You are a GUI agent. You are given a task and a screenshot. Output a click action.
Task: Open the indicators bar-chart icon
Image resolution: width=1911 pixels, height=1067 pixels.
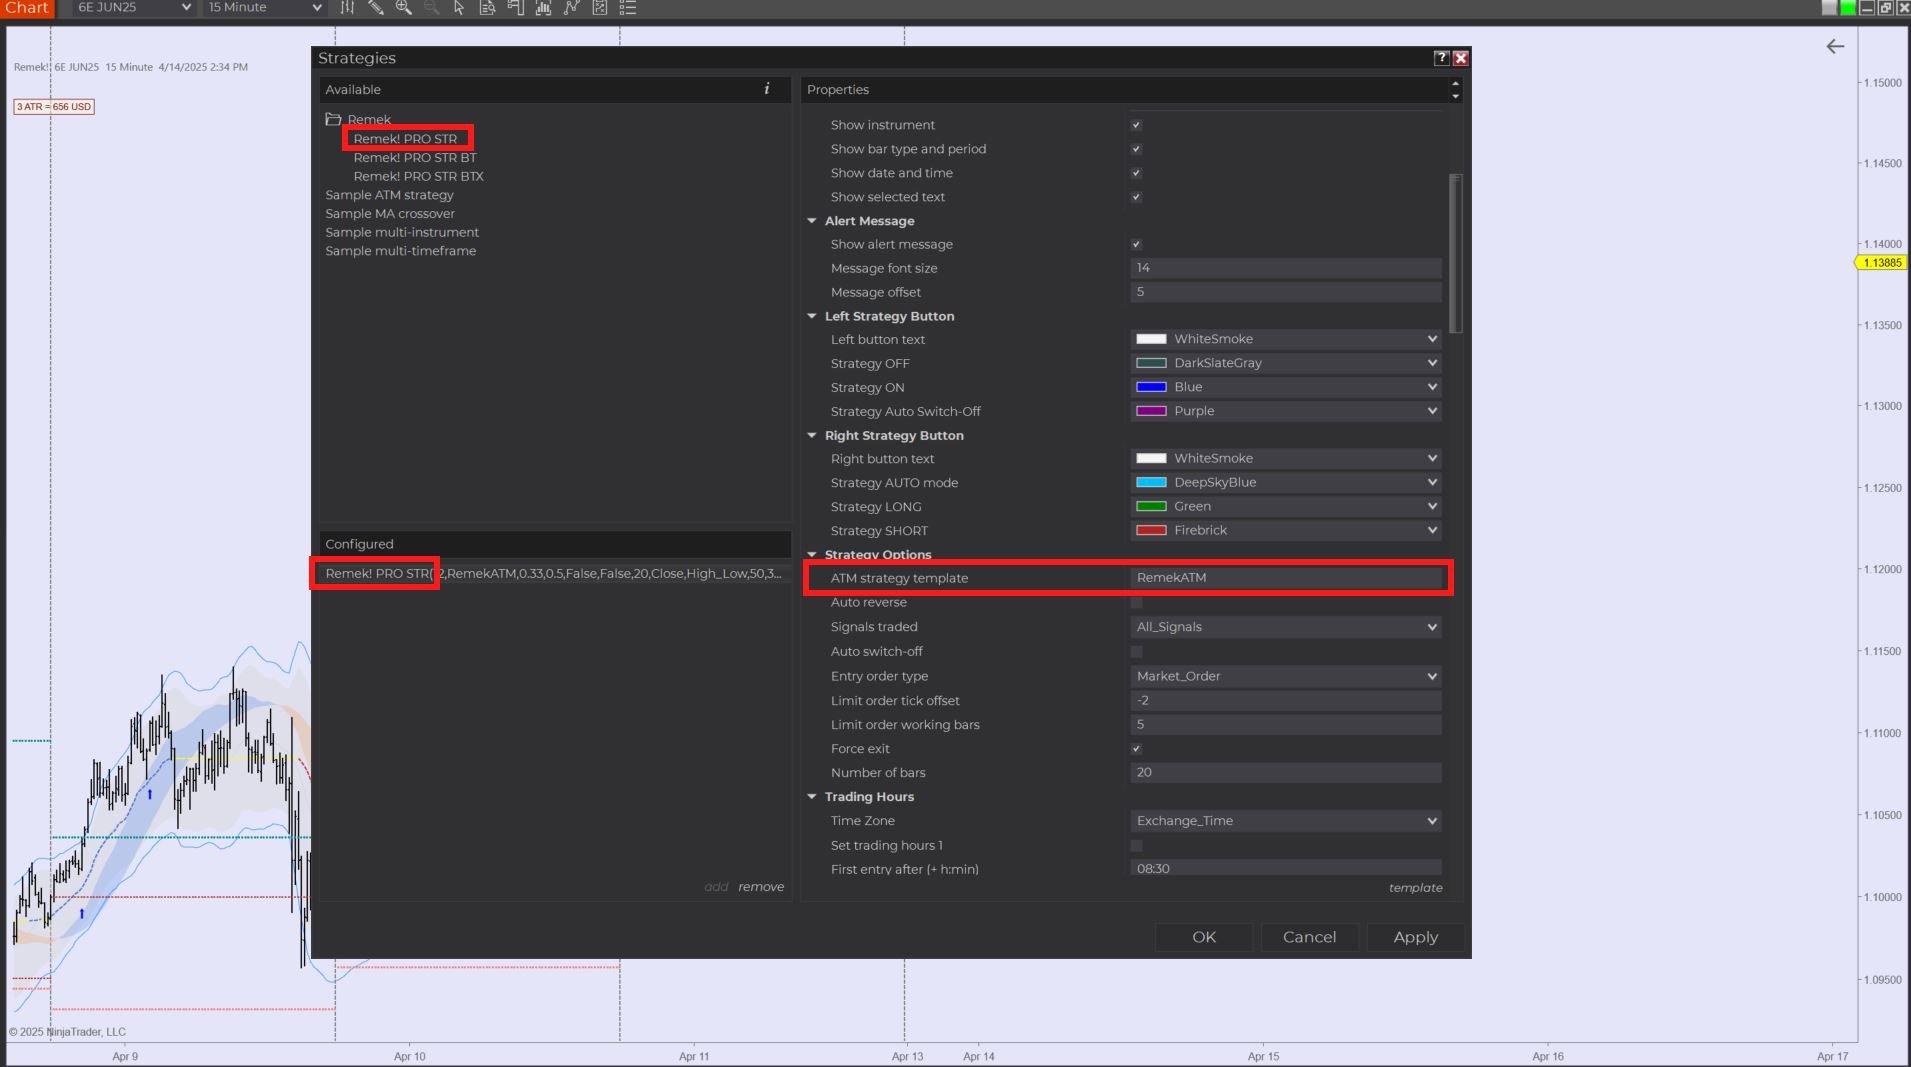[x=543, y=8]
